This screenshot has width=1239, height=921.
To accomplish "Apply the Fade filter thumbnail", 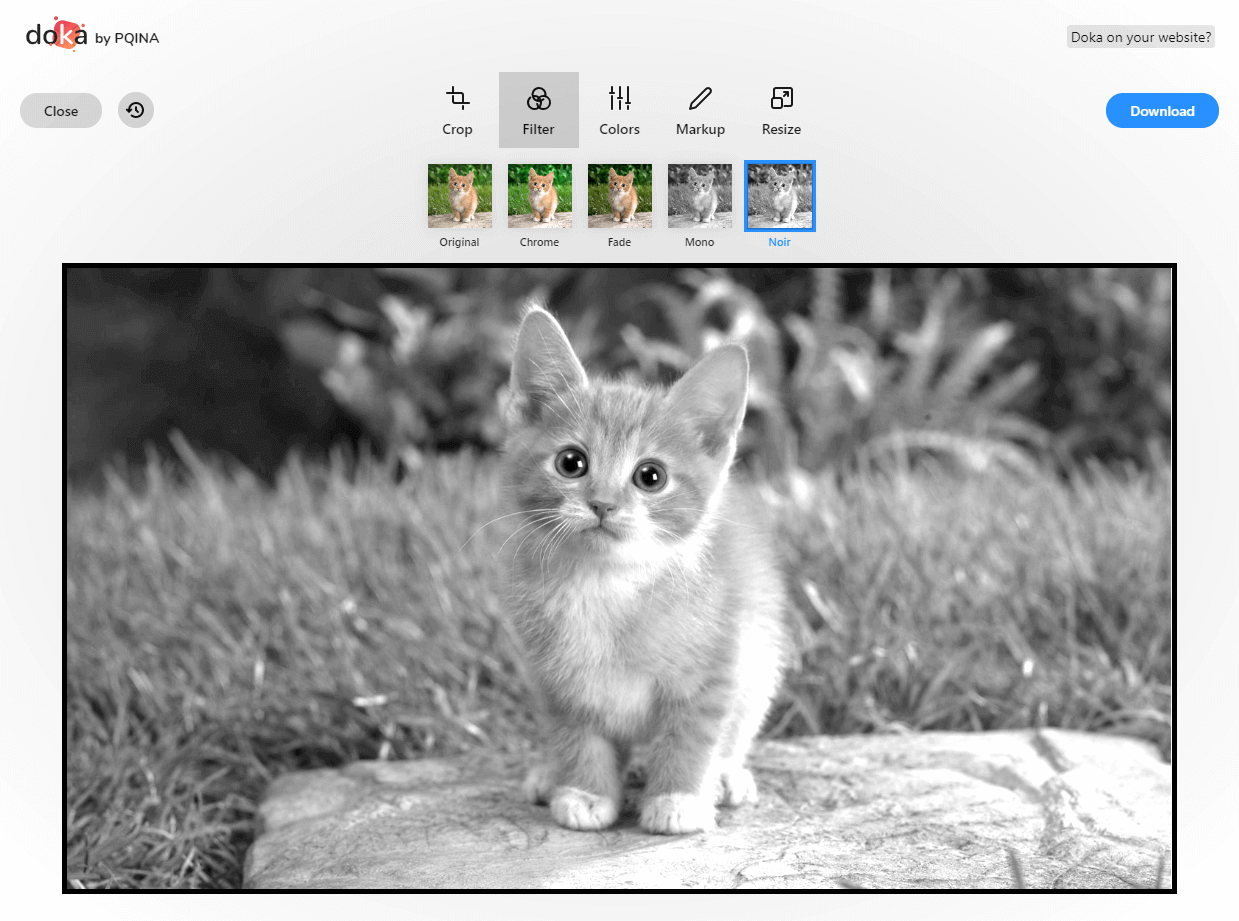I will (x=620, y=196).
